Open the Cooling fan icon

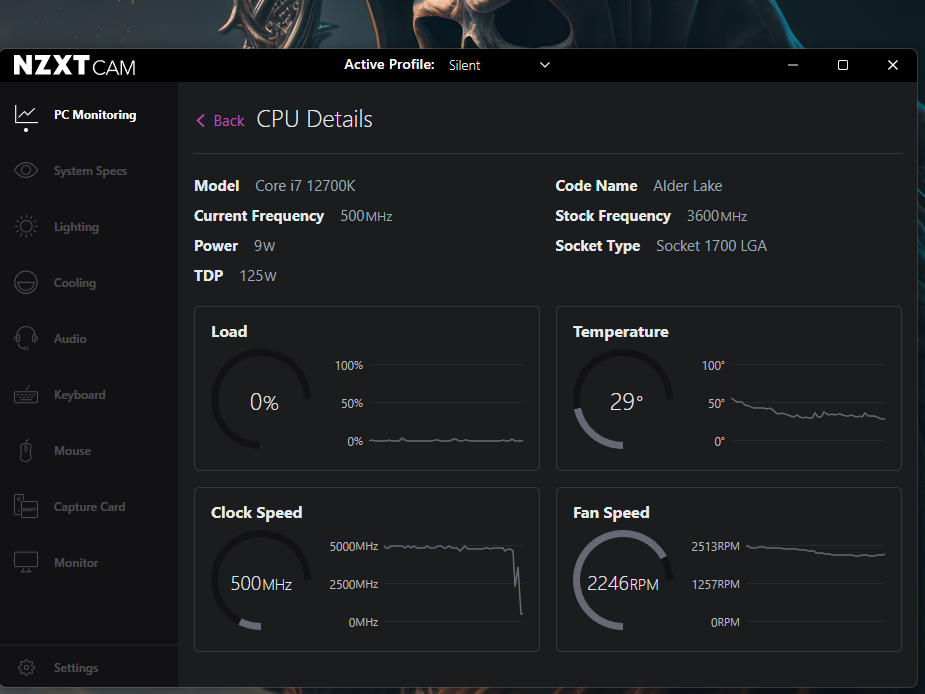tap(26, 283)
